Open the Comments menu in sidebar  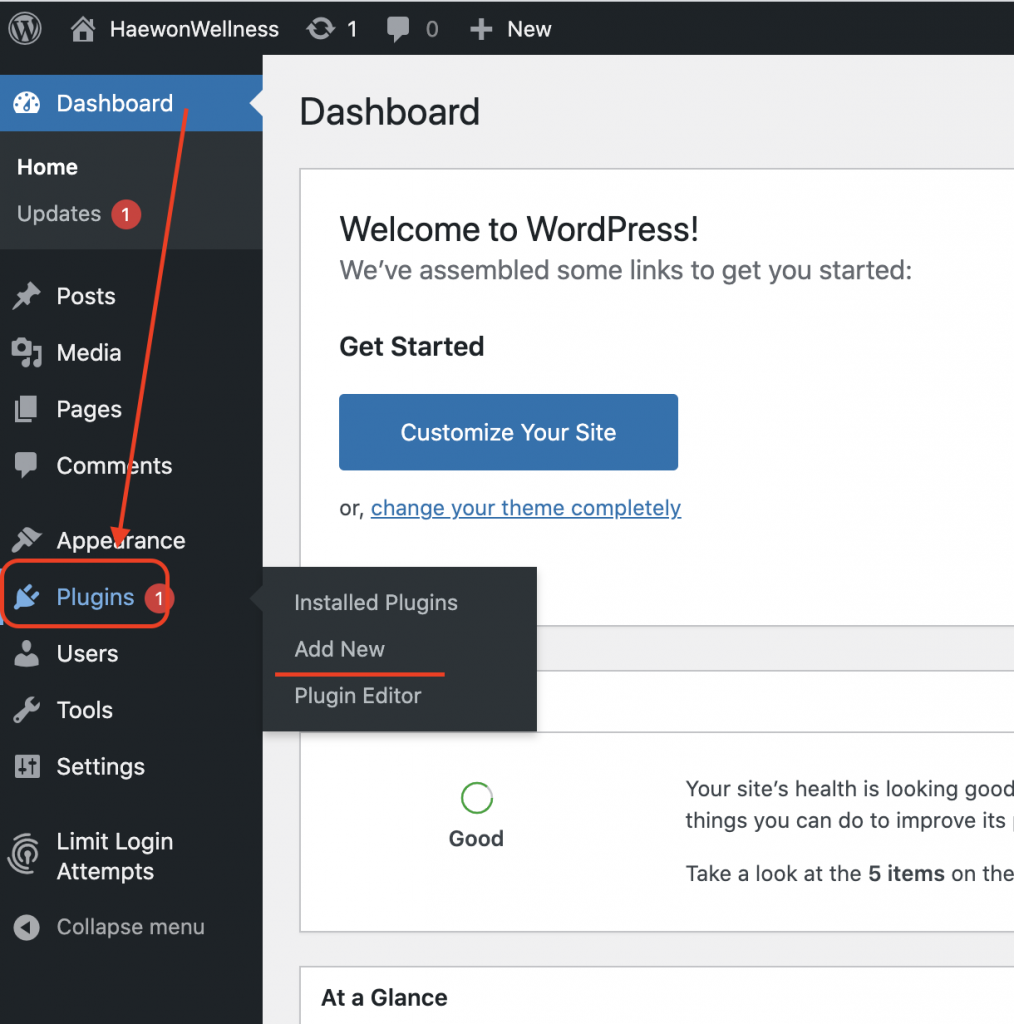114,466
